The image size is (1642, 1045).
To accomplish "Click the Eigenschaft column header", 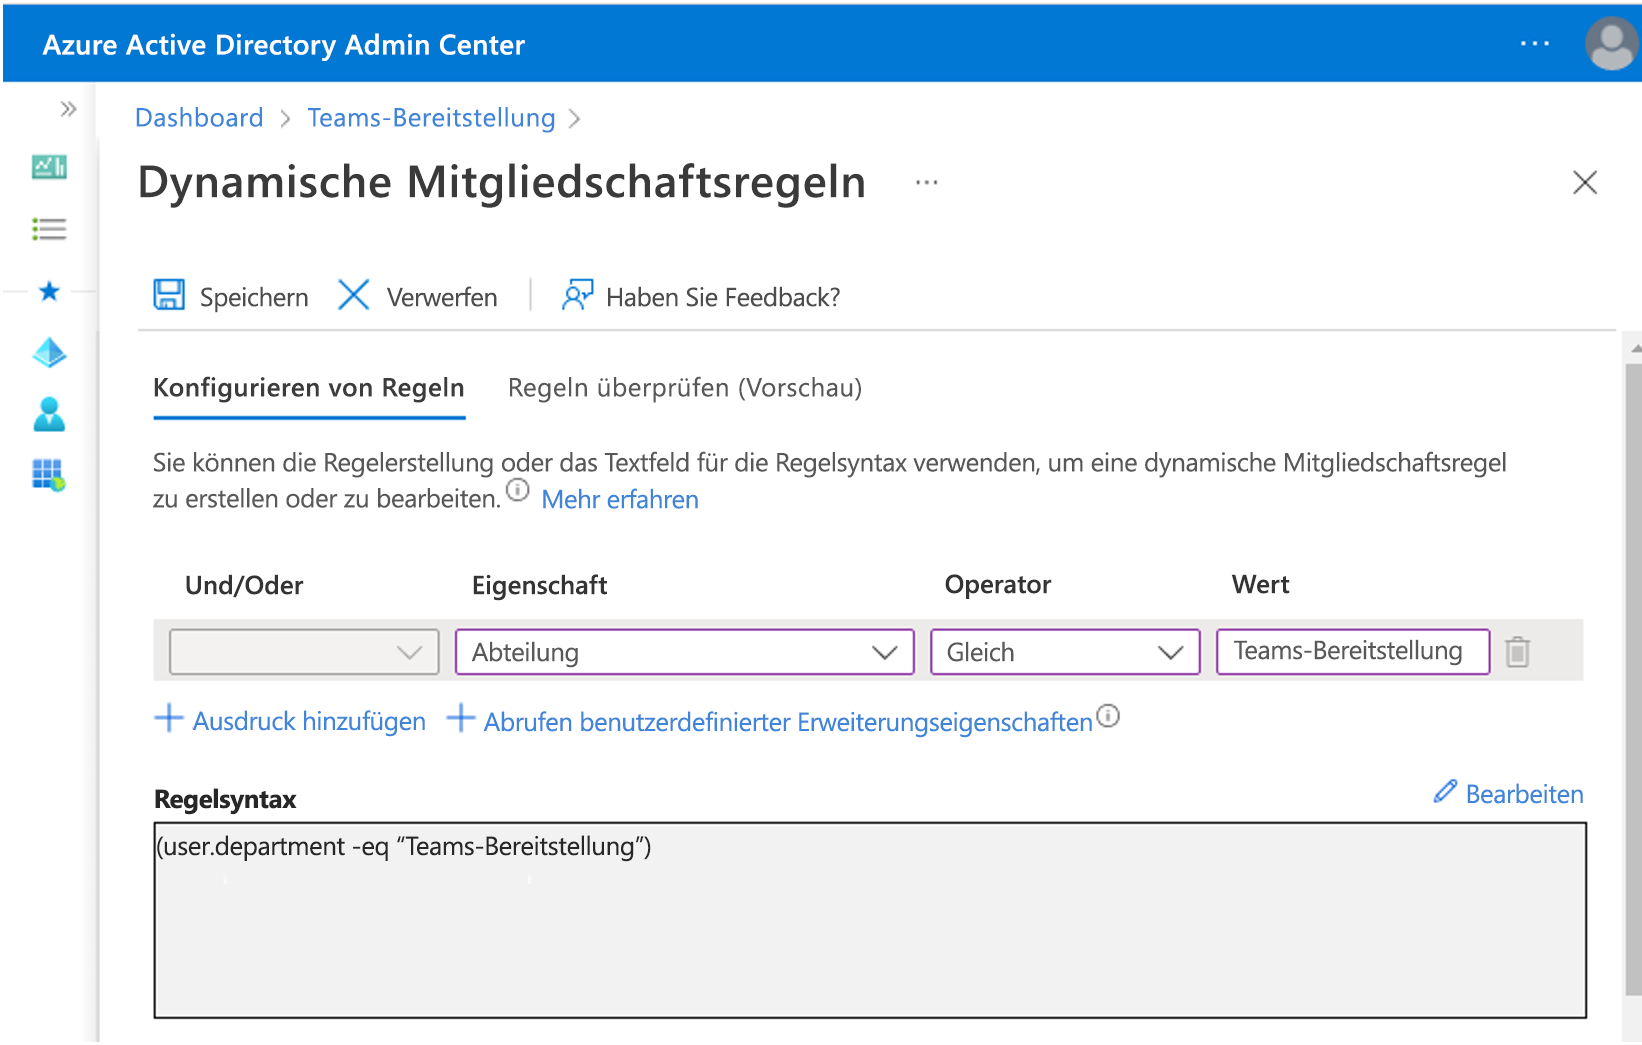I will tap(539, 585).
